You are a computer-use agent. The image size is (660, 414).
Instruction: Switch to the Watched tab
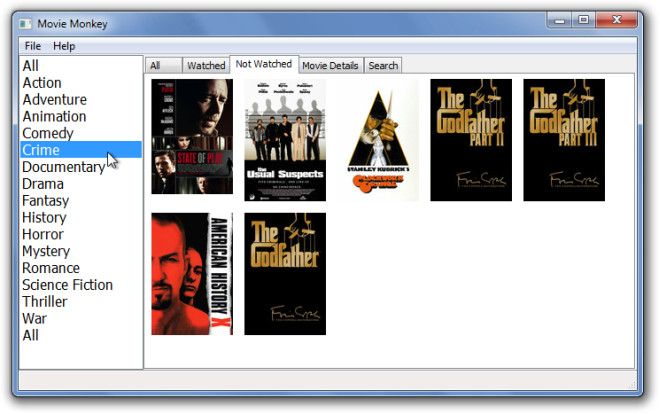(206, 66)
